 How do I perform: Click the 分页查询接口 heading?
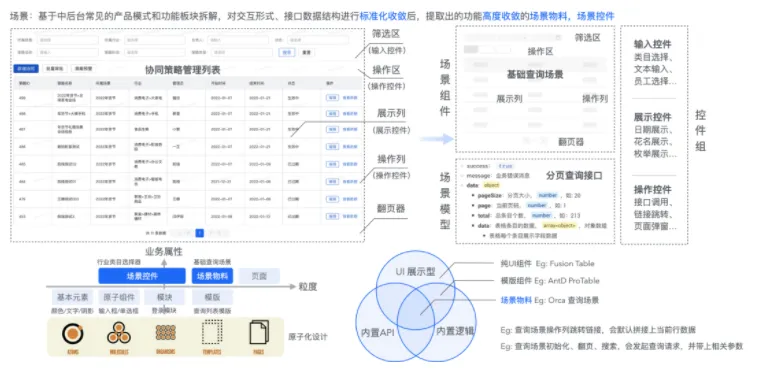tap(574, 175)
